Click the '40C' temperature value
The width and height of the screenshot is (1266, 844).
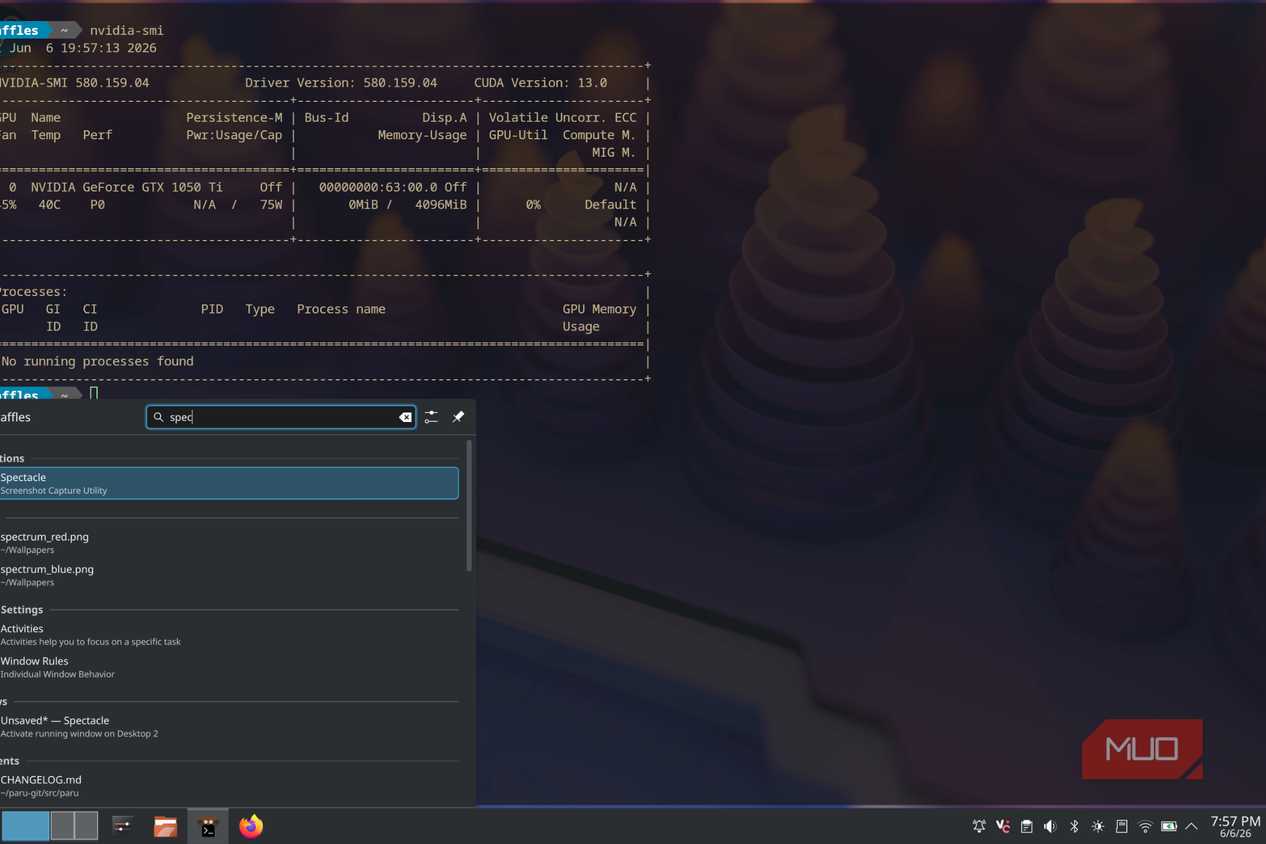coord(50,204)
